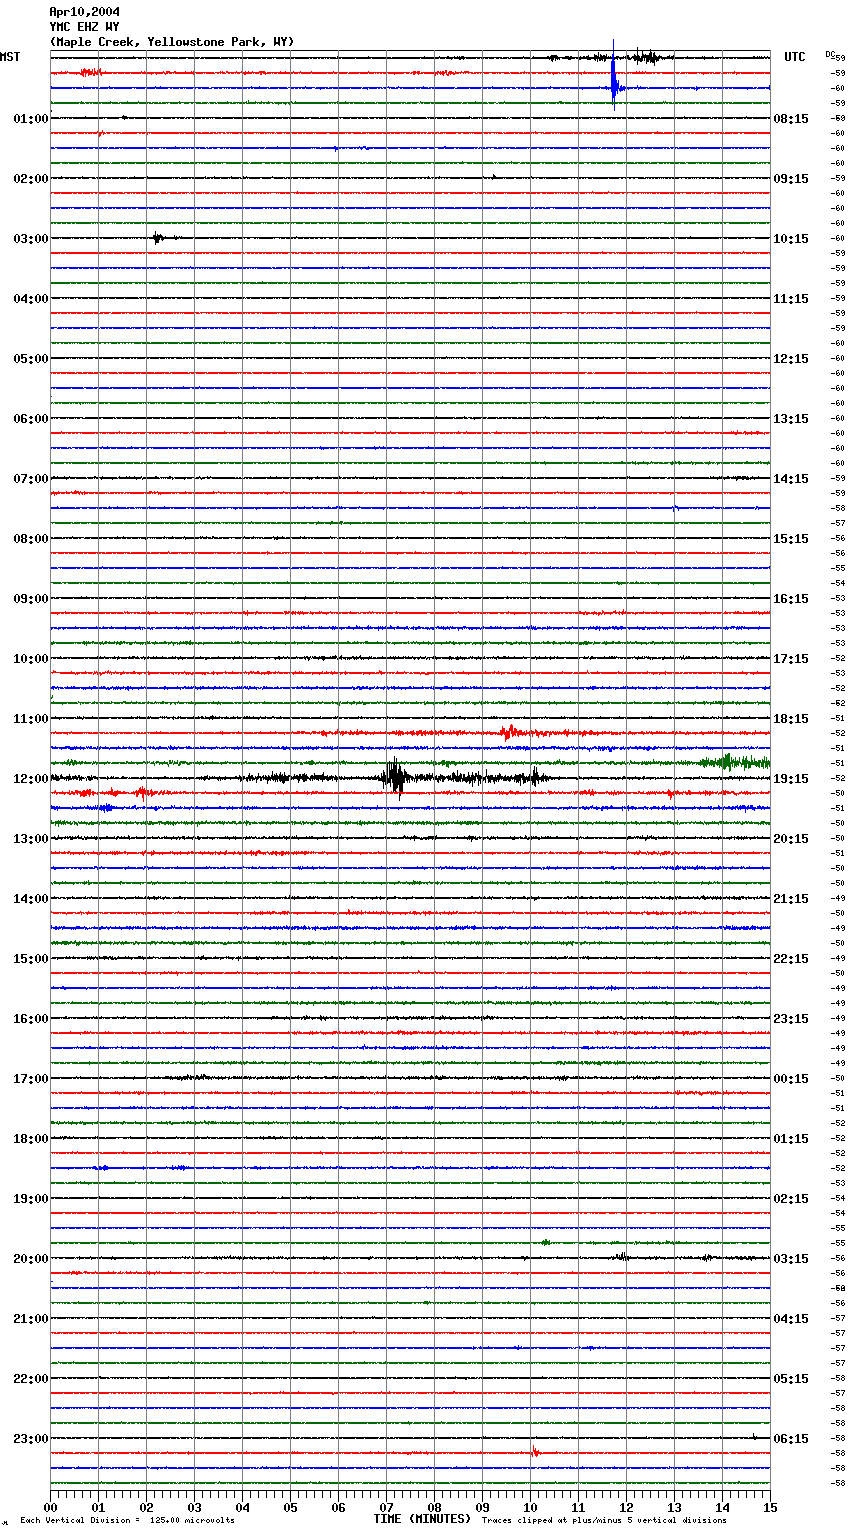This screenshot has height=1534, width=850.
Task: Select the 09:00 MST row label
Action: (x=30, y=598)
